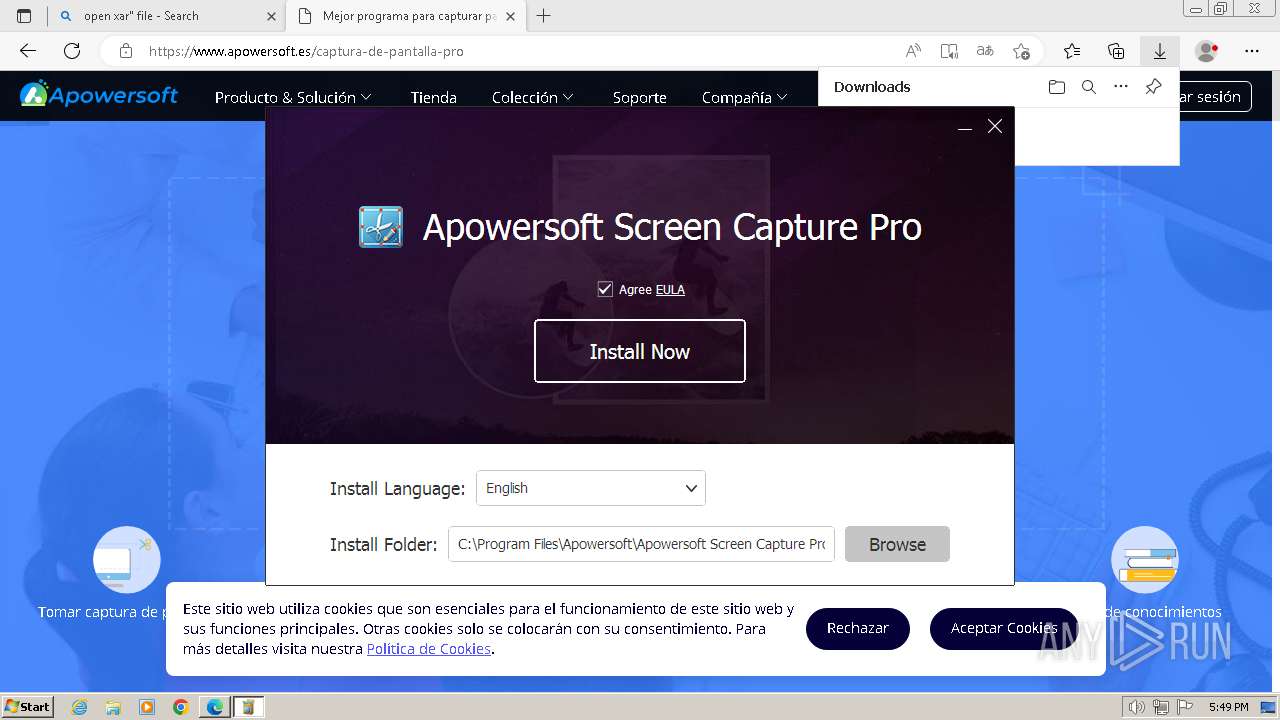Screen dimensions: 1280x720
Task: Open the Windows Start menu
Action: (27, 706)
